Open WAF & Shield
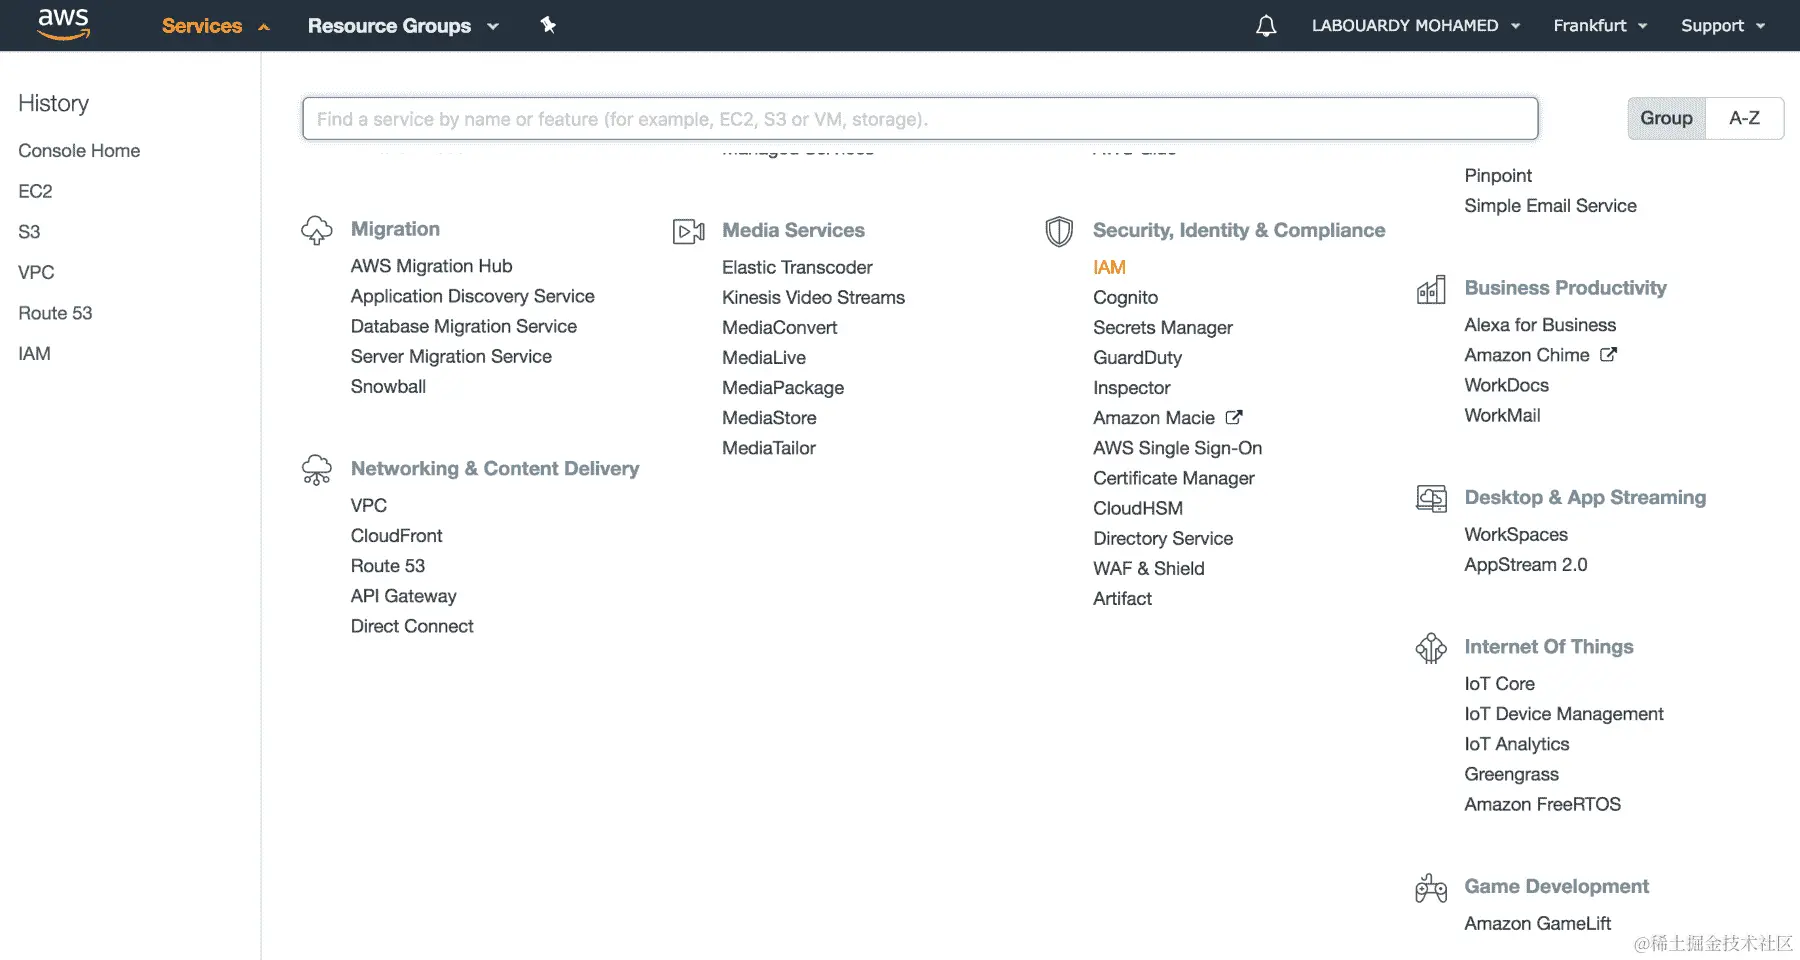The width and height of the screenshot is (1800, 960). tap(1148, 568)
